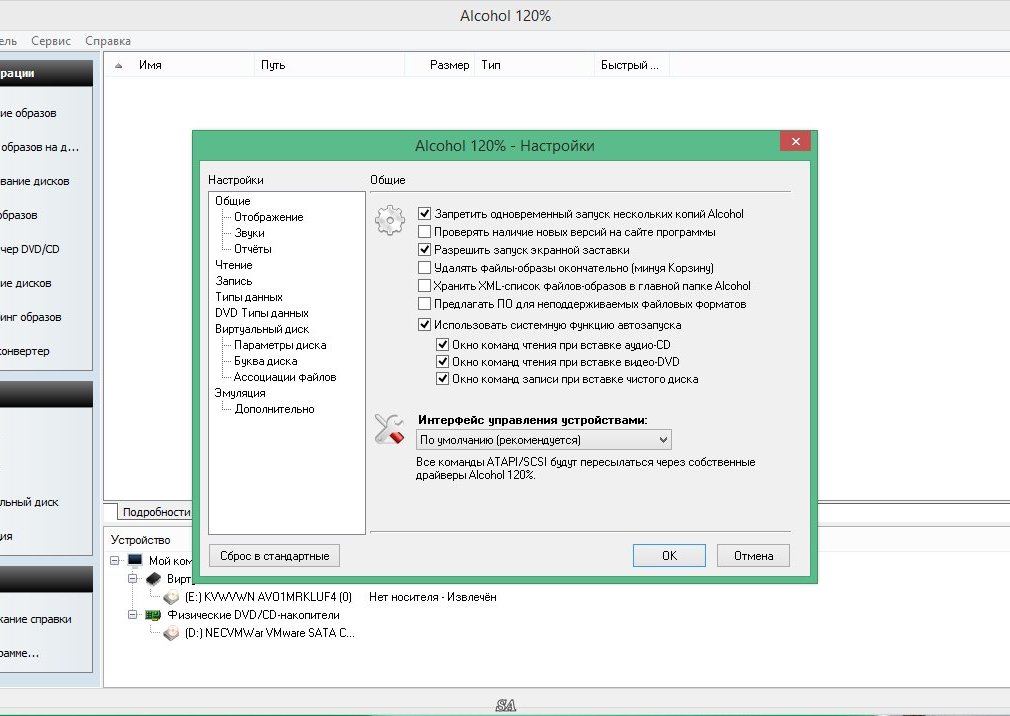Open the Сервис menu
Viewport: 1010px width, 716px height.
pyautogui.click(x=51, y=41)
